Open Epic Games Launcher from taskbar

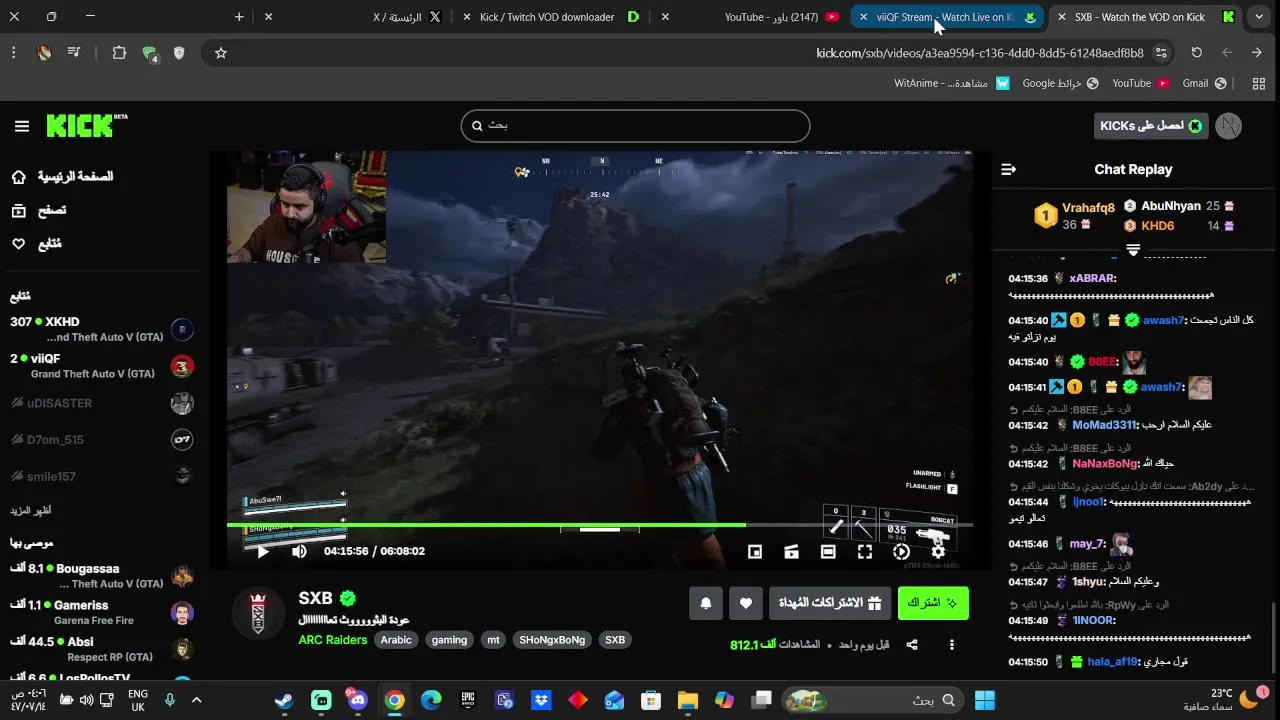(468, 700)
